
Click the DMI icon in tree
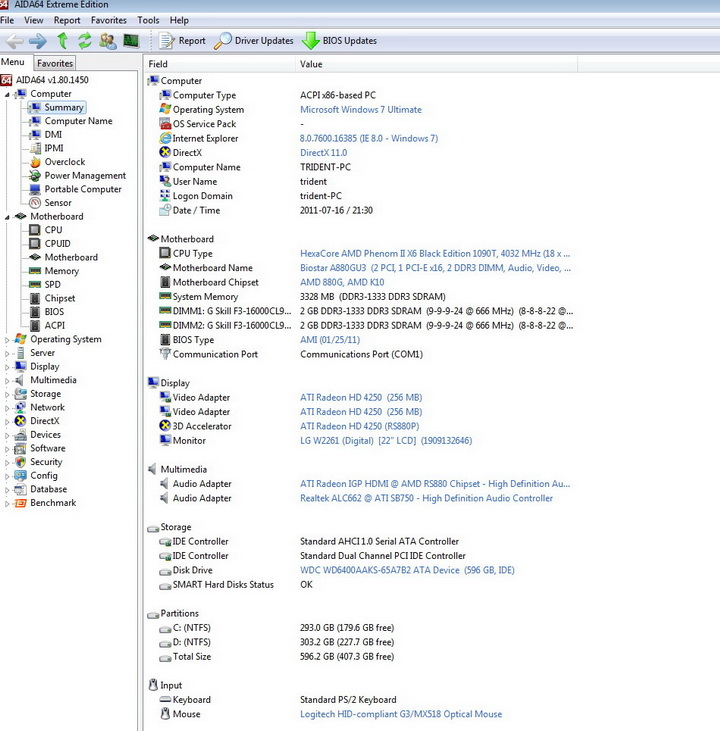35,135
